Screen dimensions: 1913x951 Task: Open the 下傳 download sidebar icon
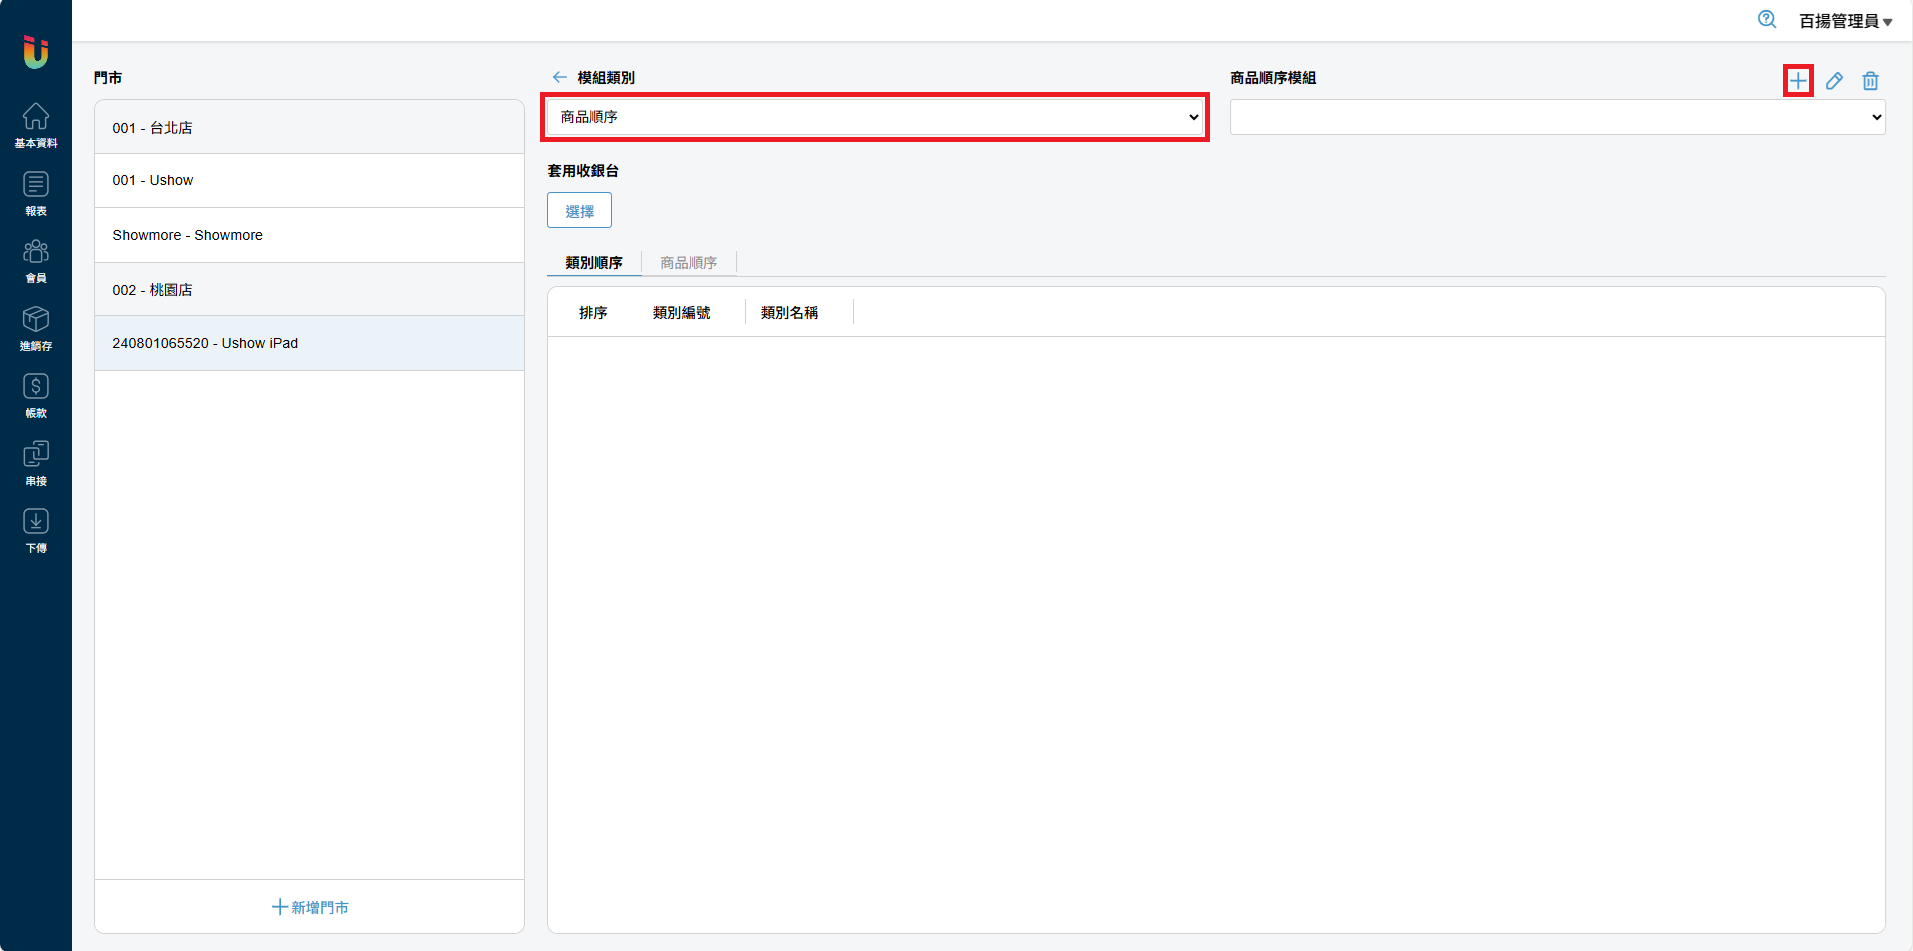(x=36, y=530)
